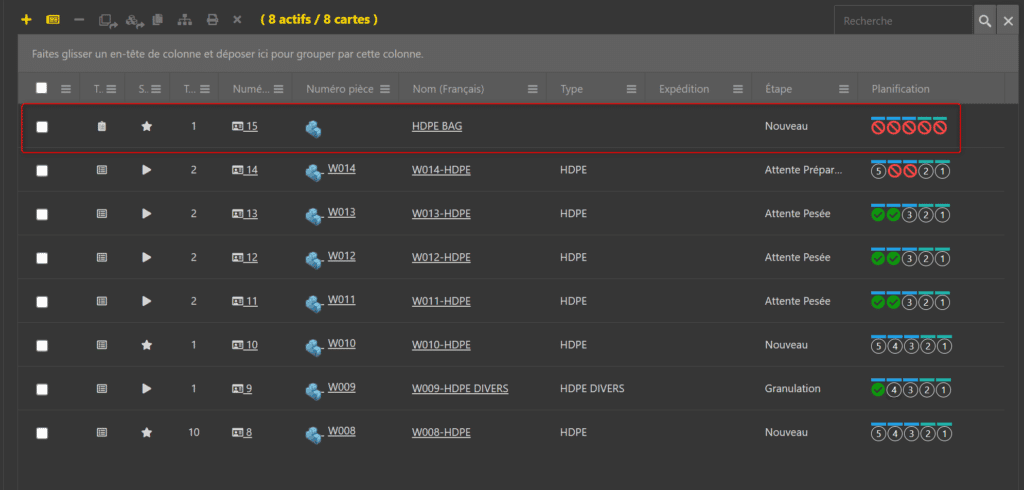Click the magnifying glass search button
This screenshot has height=490, width=1024.
click(x=985, y=21)
